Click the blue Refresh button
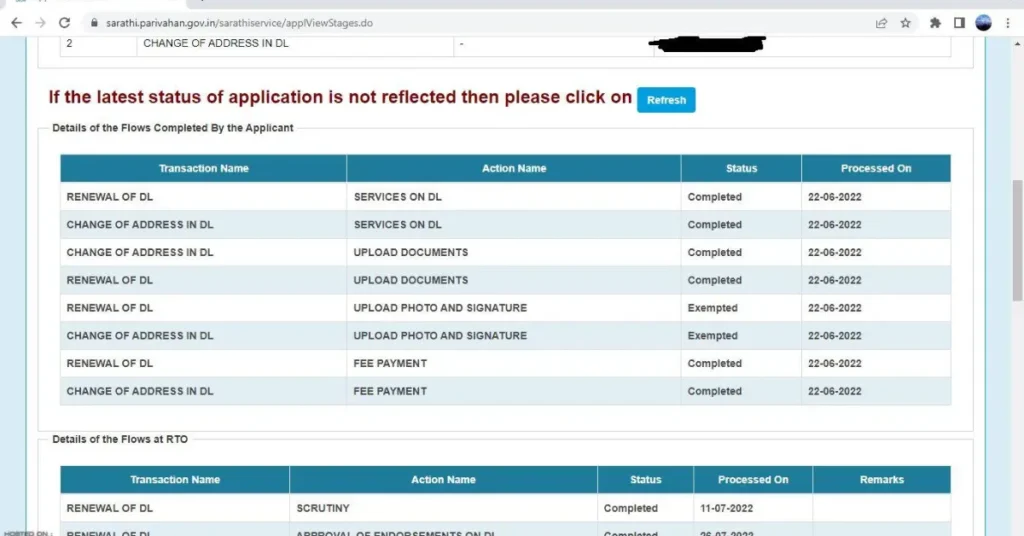 pos(666,100)
